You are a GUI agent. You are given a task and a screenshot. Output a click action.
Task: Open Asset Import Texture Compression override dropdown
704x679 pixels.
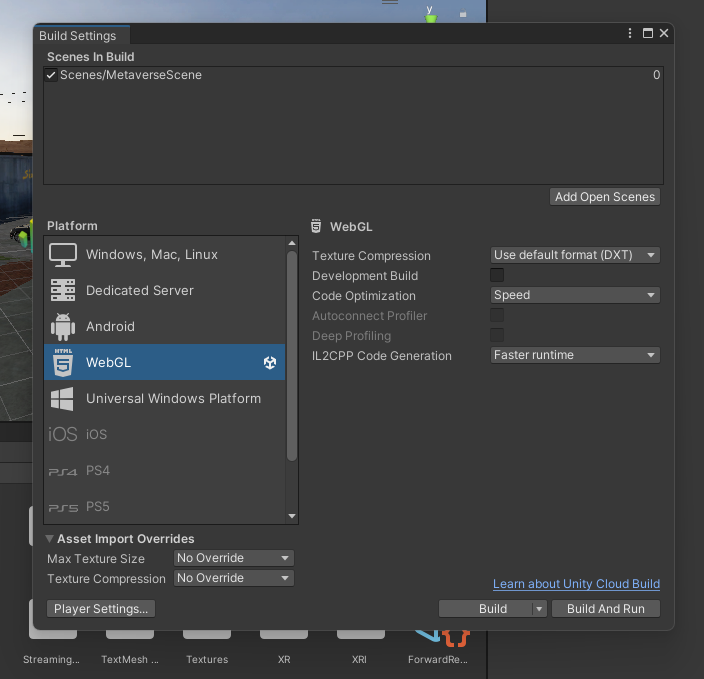234,578
